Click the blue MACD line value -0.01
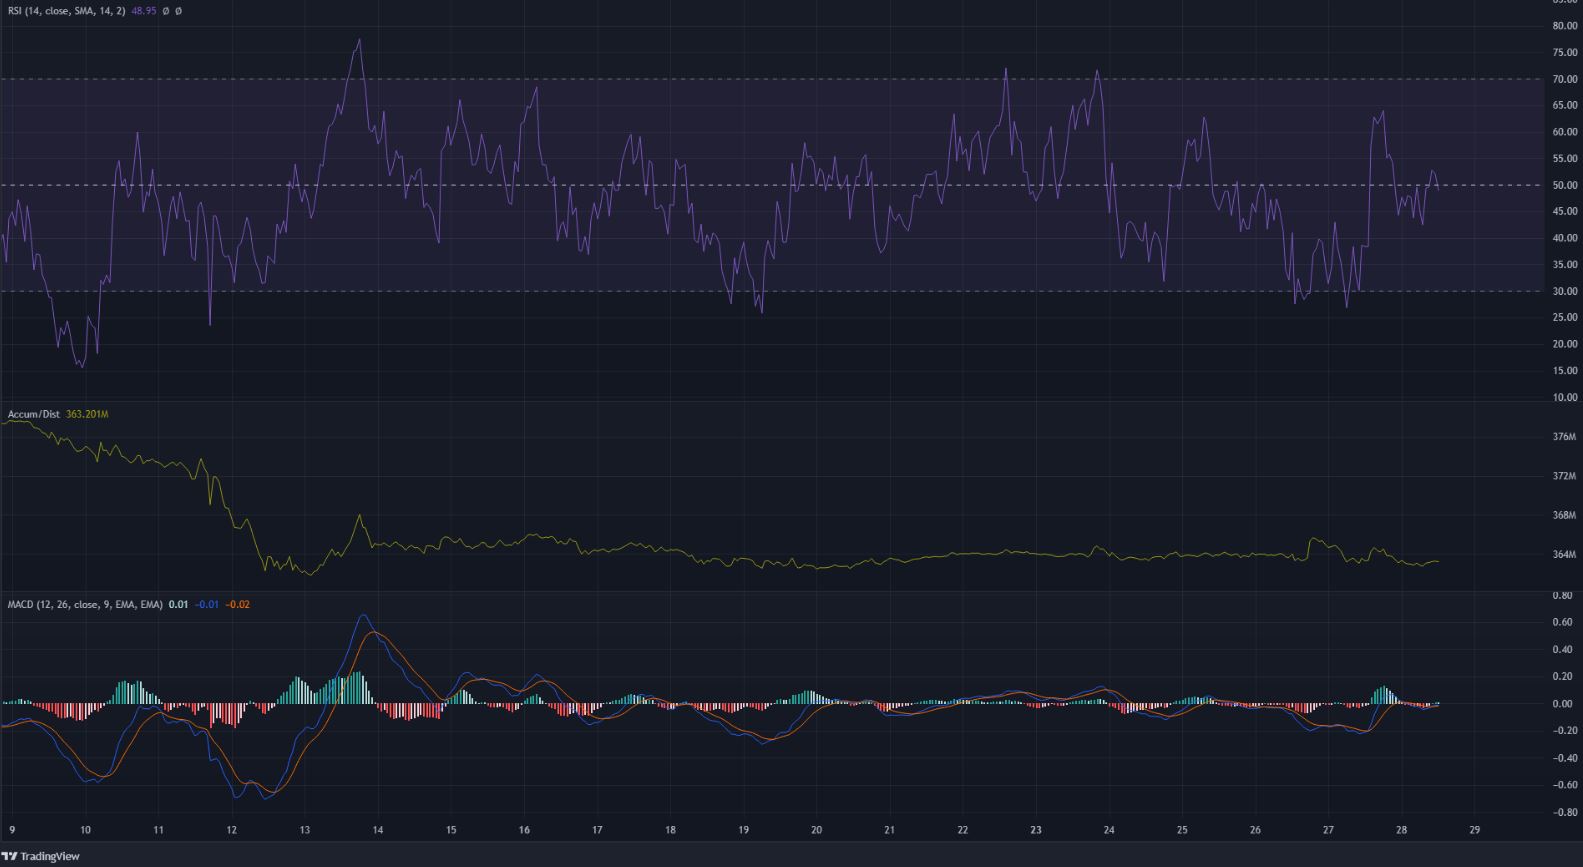Screen dimensions: 1583x867 click(206, 604)
